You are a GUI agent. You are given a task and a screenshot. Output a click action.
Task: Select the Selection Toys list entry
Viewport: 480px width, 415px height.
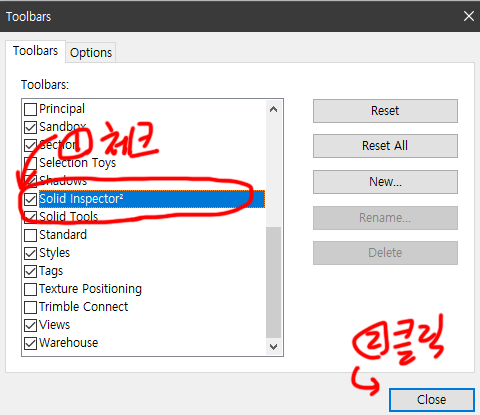[78, 163]
